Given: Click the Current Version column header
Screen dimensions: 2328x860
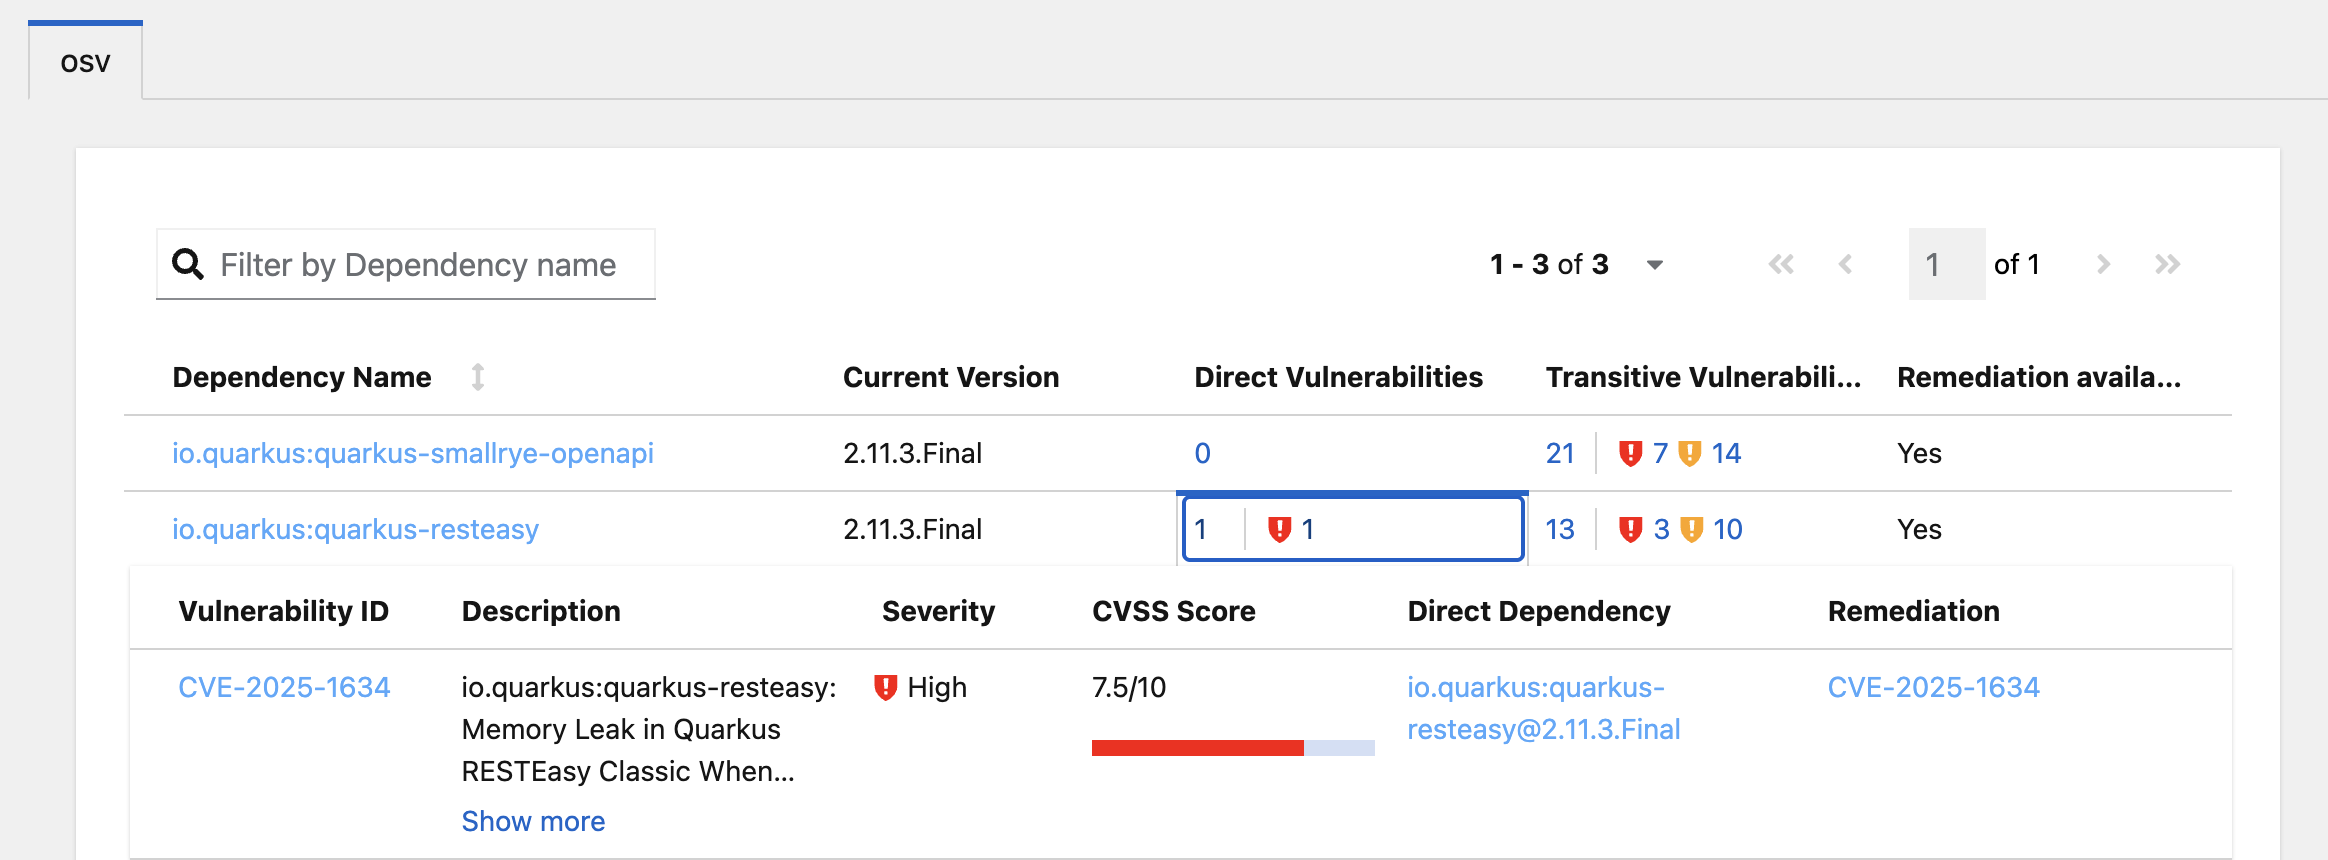Looking at the screenshot, I should click(951, 377).
